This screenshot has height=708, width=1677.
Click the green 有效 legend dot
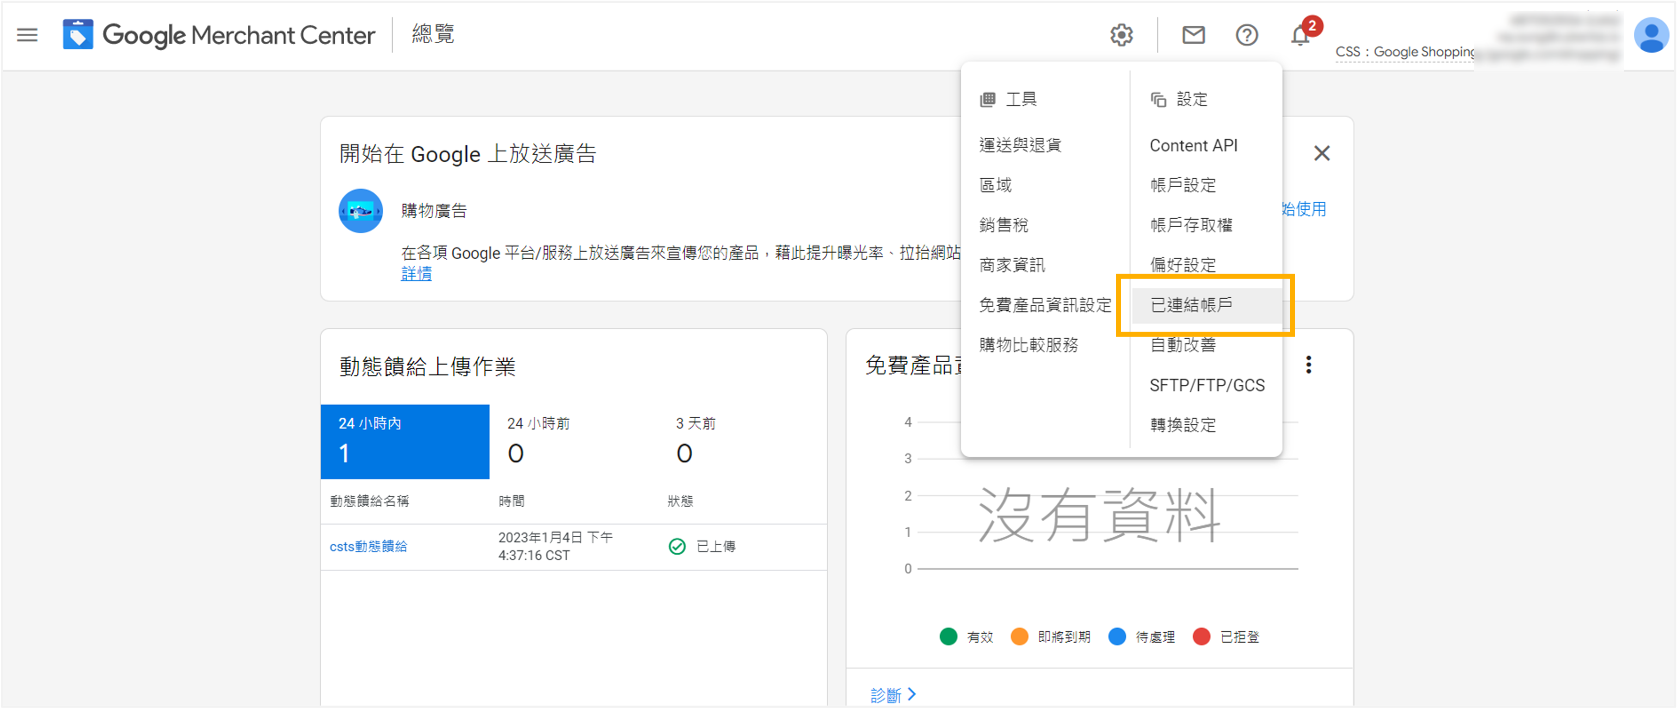point(949,637)
